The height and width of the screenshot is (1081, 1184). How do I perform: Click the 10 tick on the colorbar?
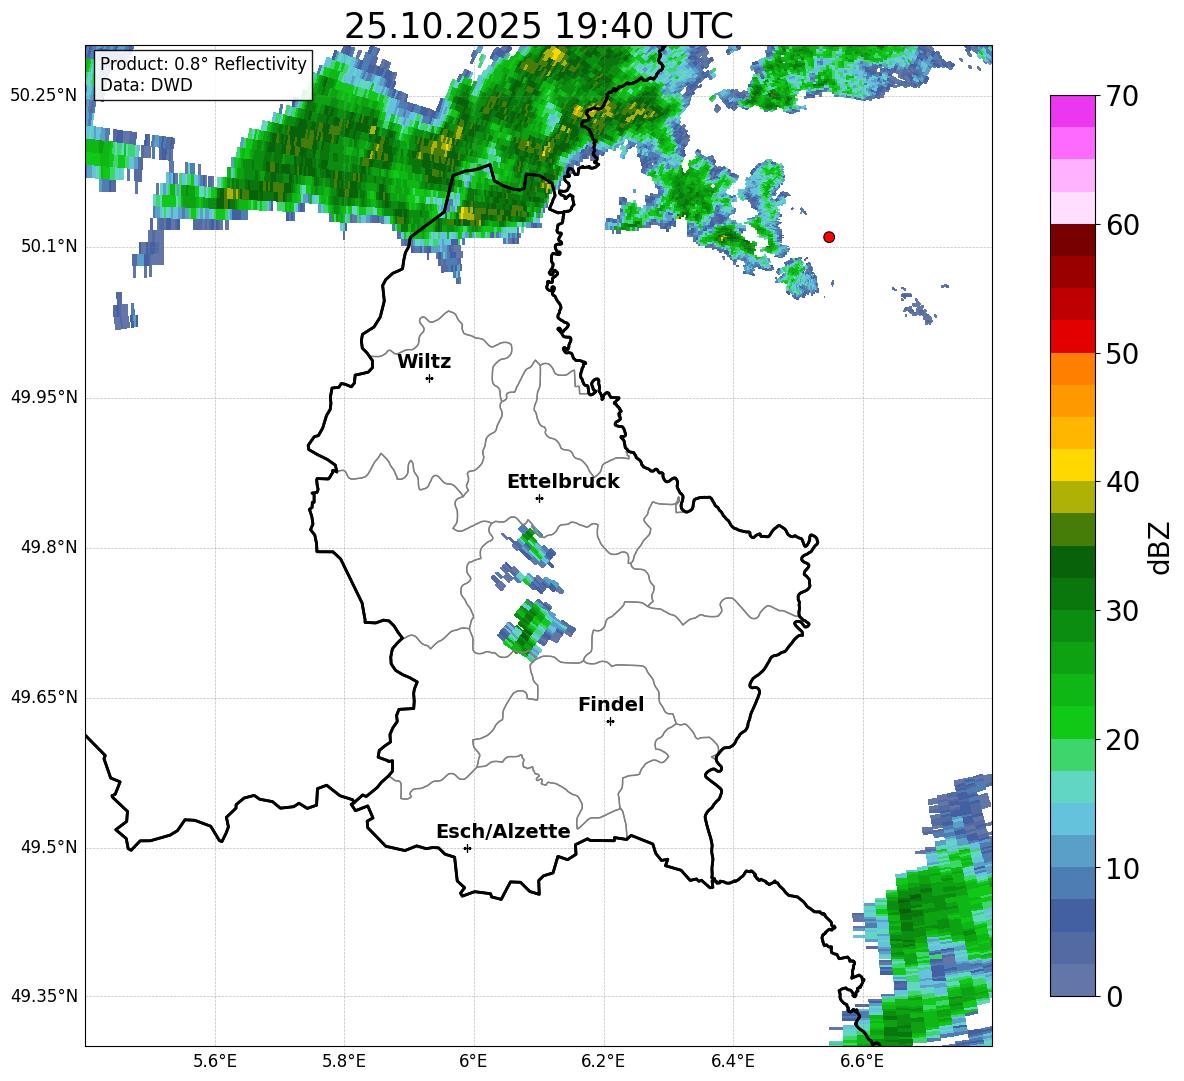(1122, 868)
